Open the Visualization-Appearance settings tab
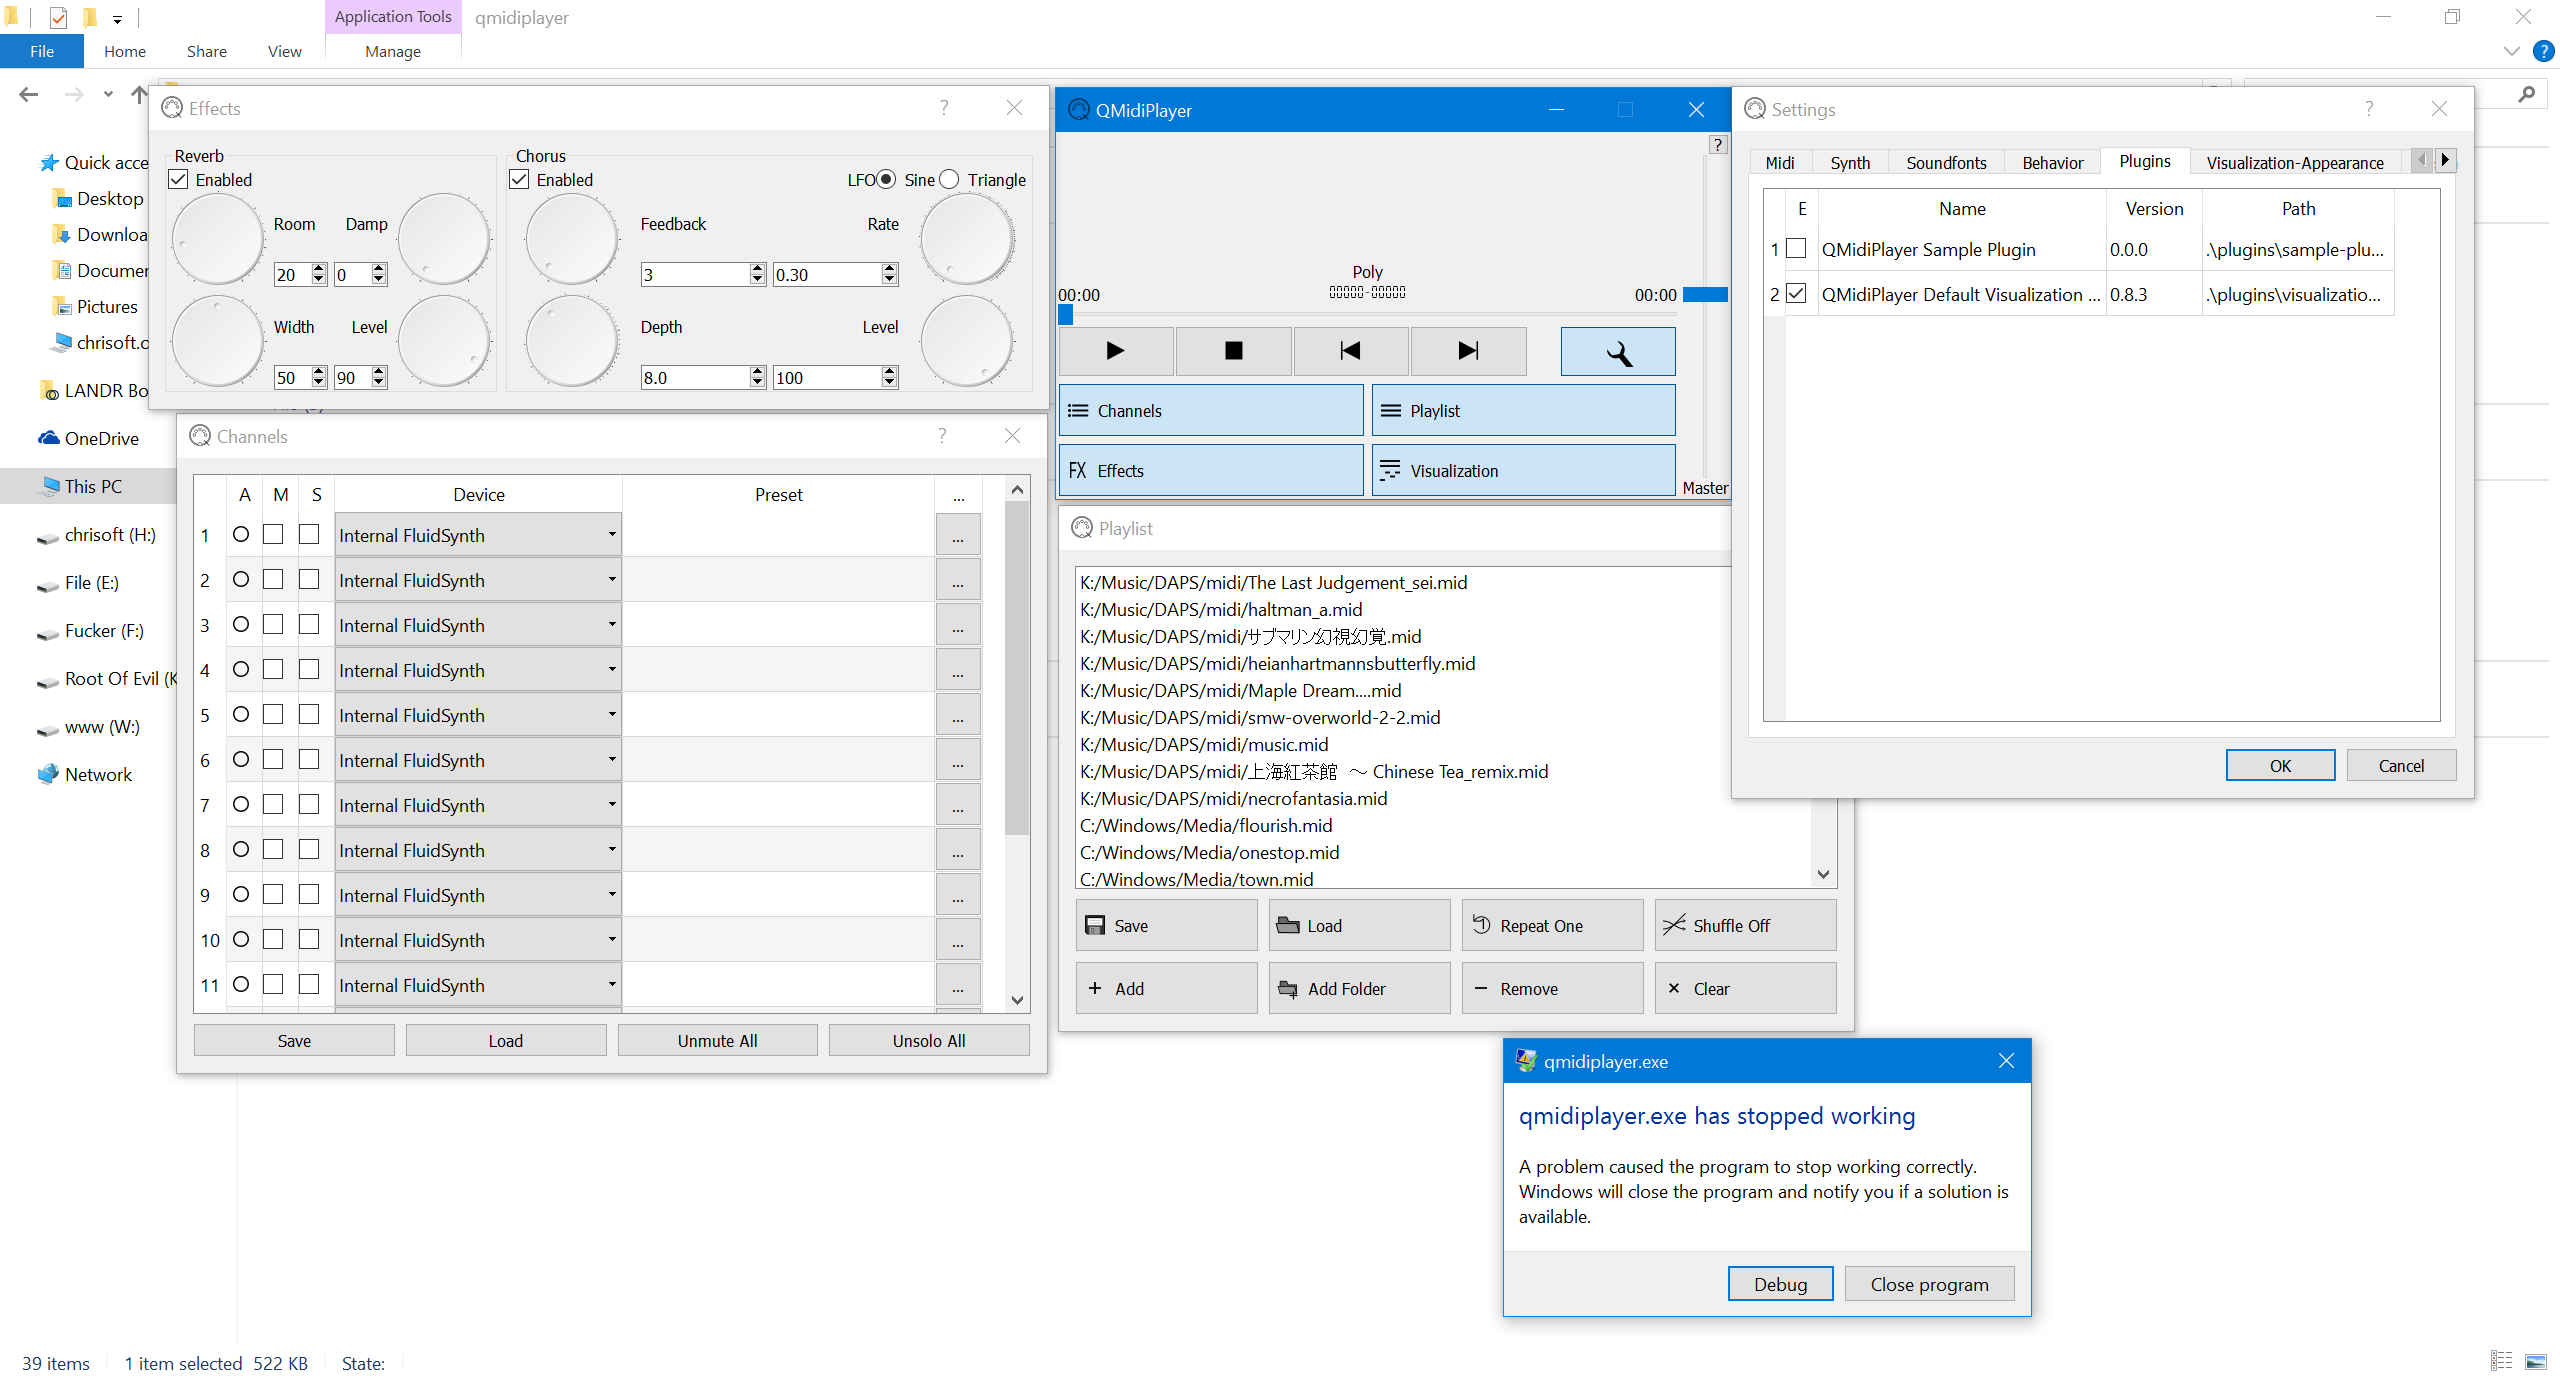The height and width of the screenshot is (1380, 2560). (x=2295, y=163)
